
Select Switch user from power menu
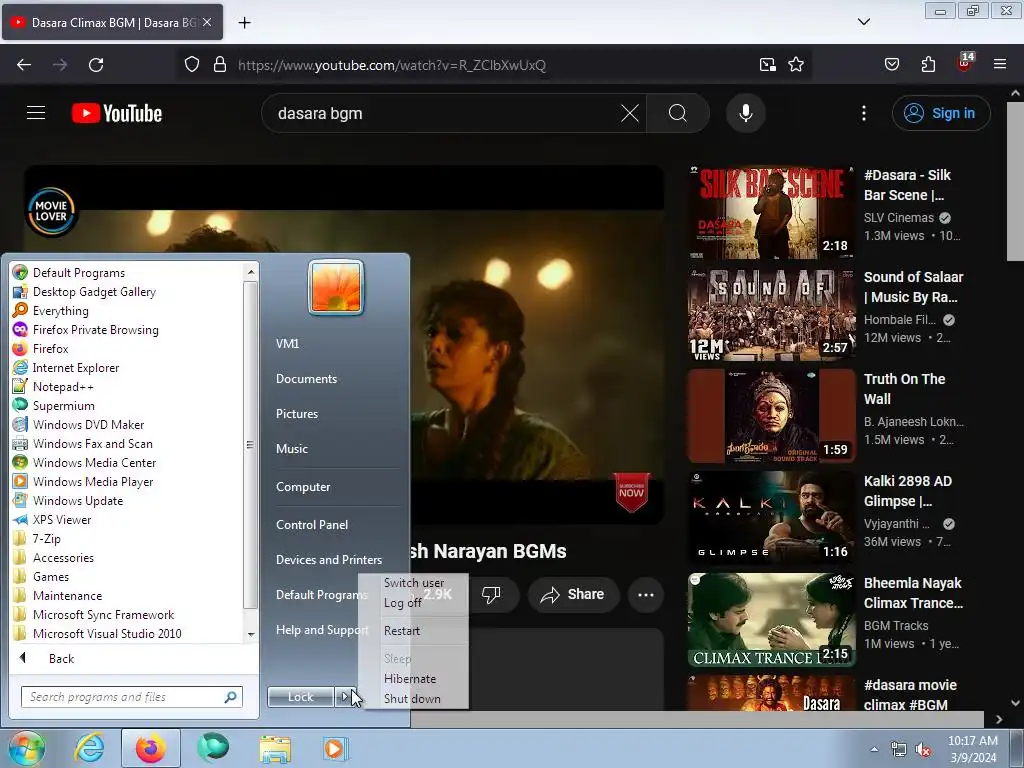point(414,583)
